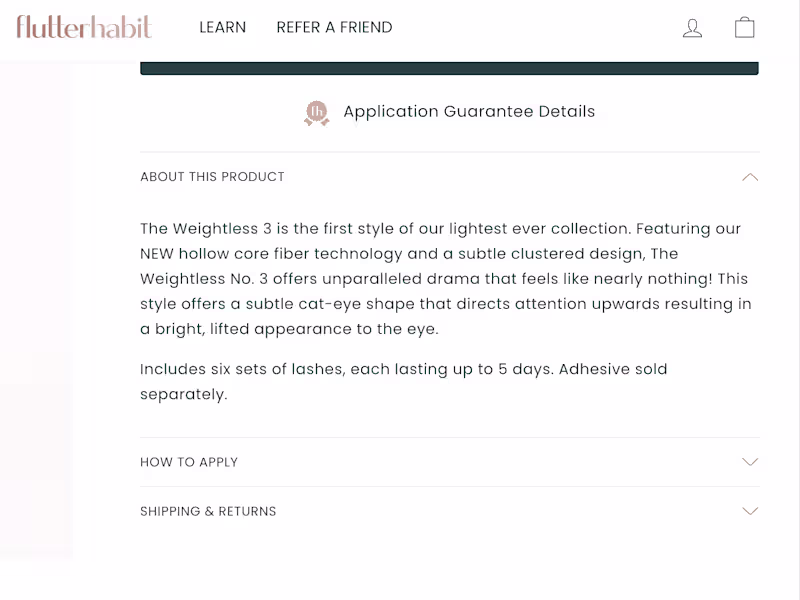Select the HOW TO APPLY label
Screen dimensions: 800x600
point(189,462)
